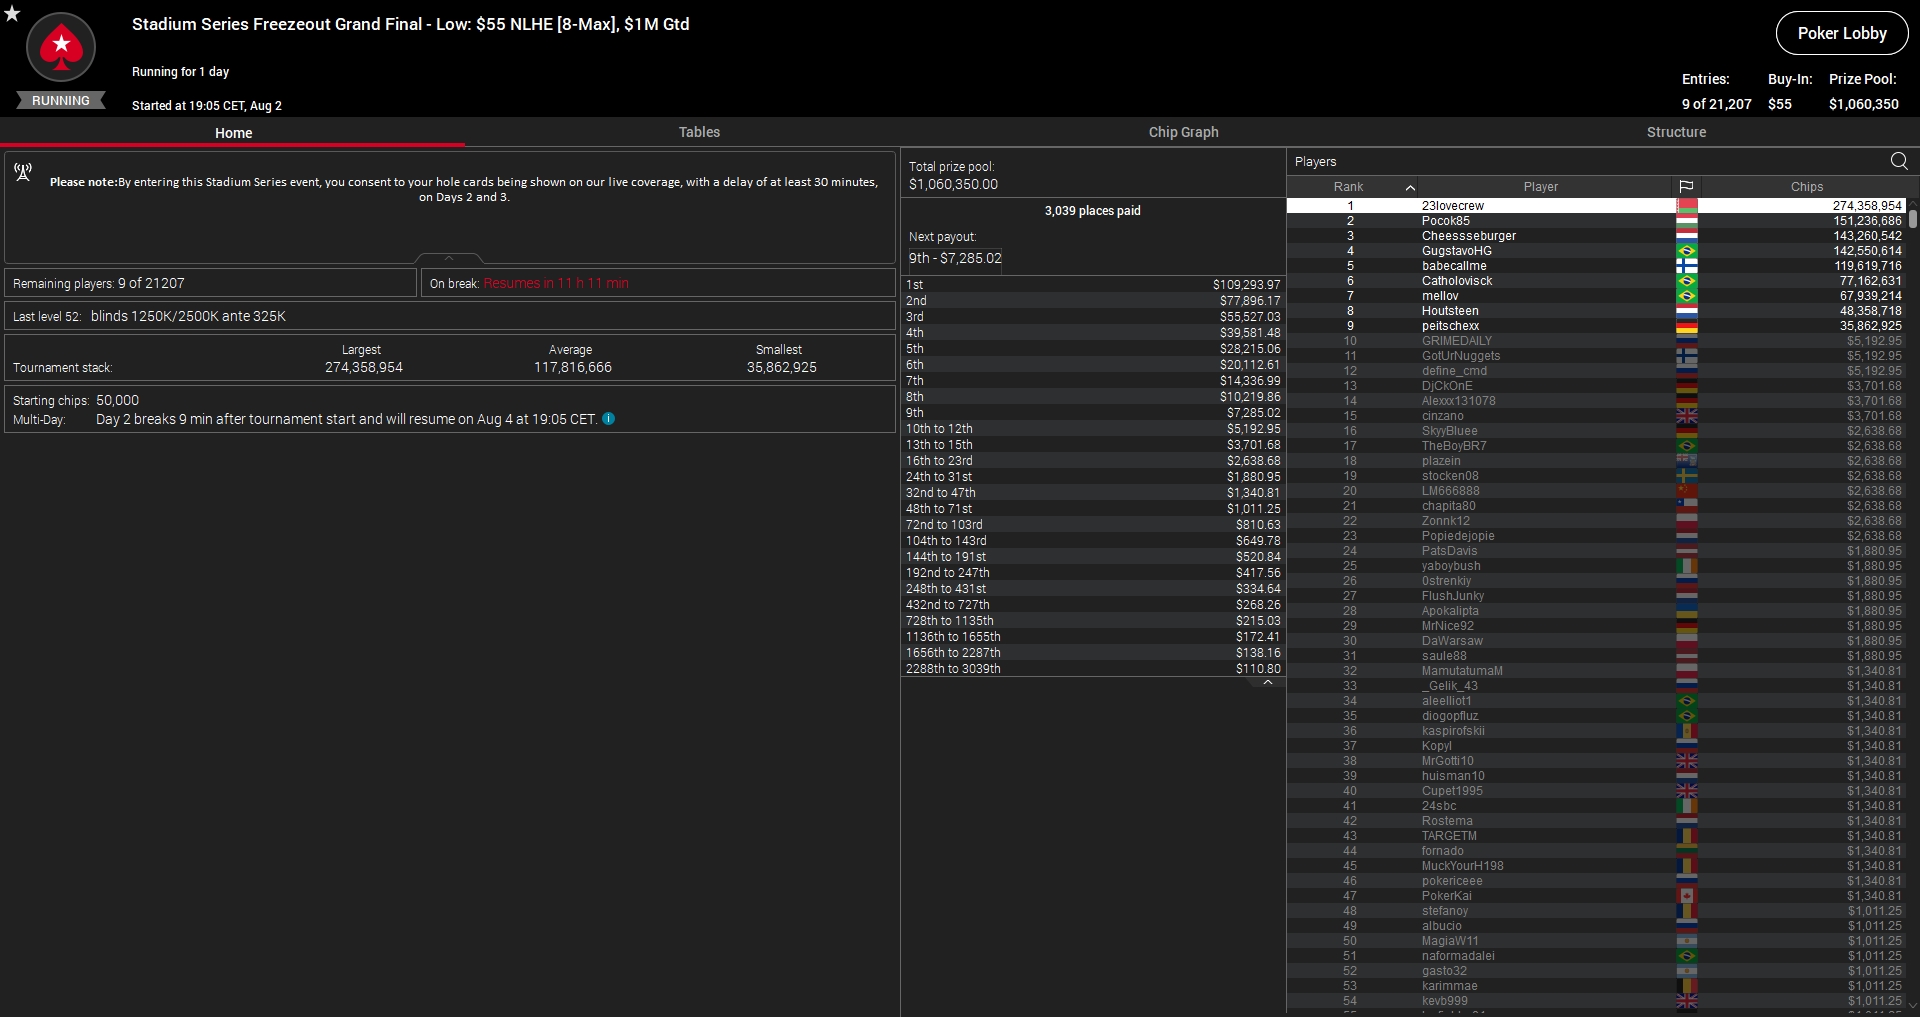Select player babecallme

click(x=1596, y=266)
